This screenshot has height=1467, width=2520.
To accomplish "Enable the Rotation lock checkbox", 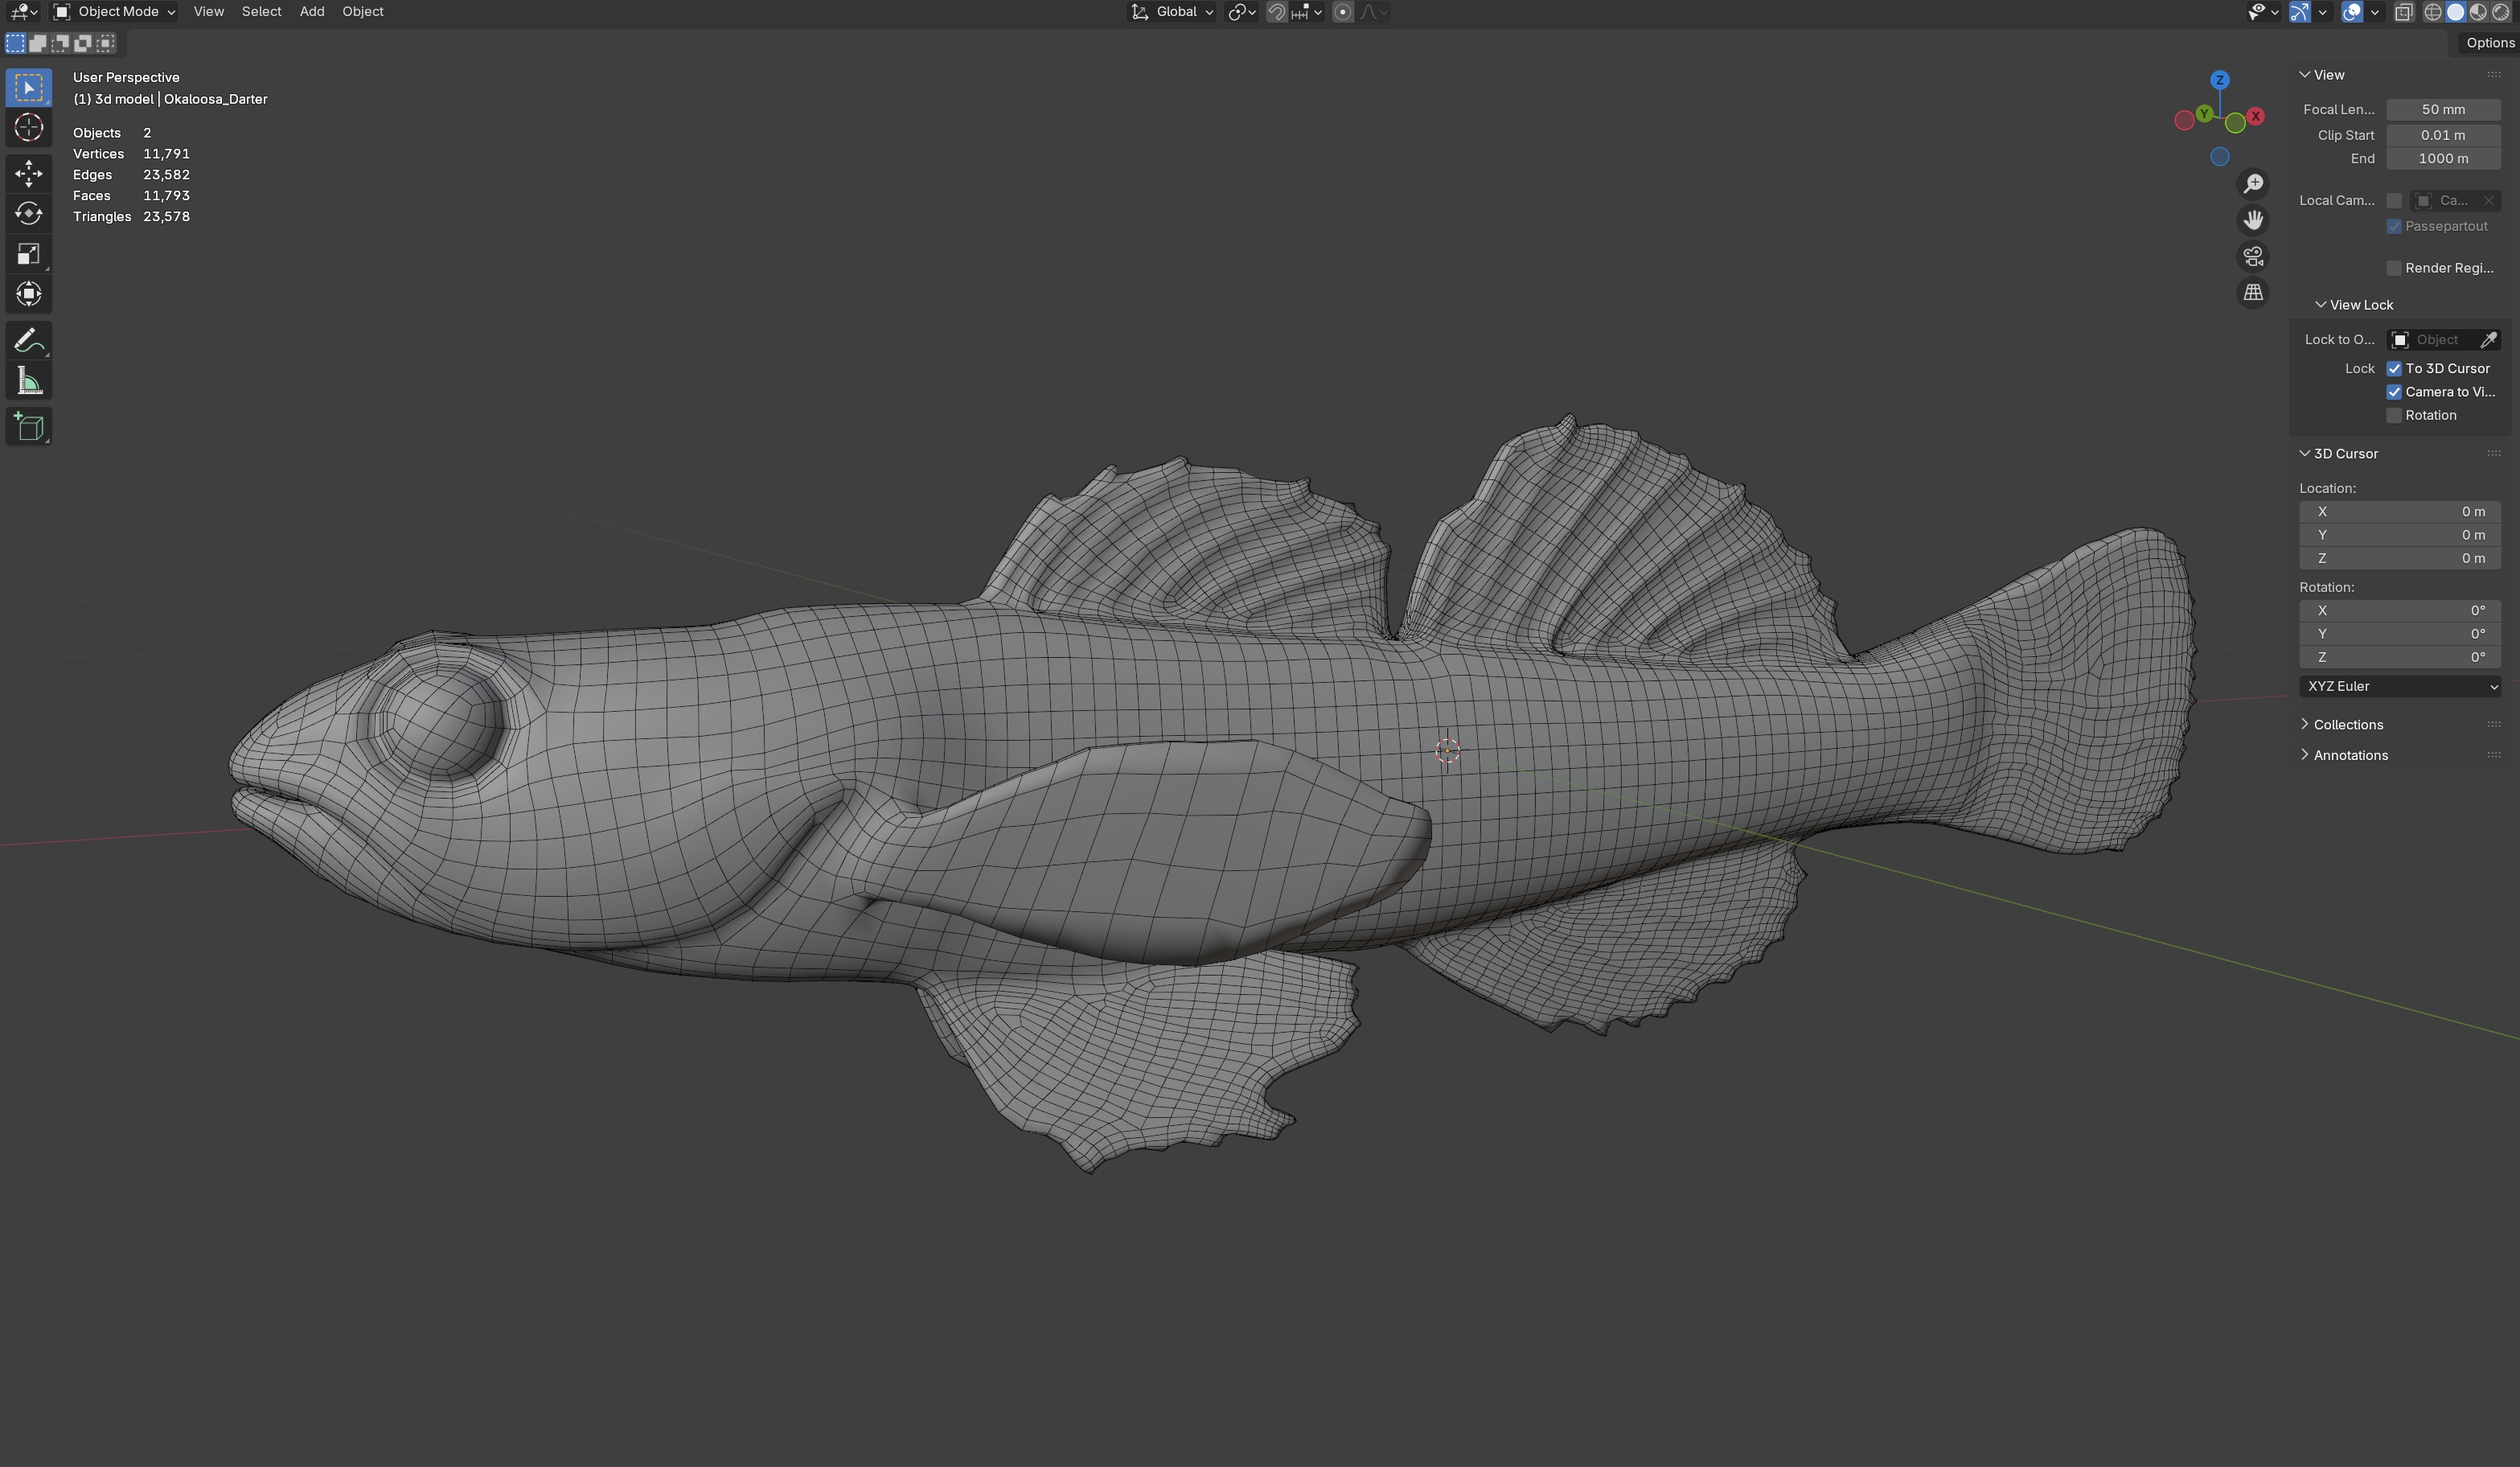I will pos(2394,416).
